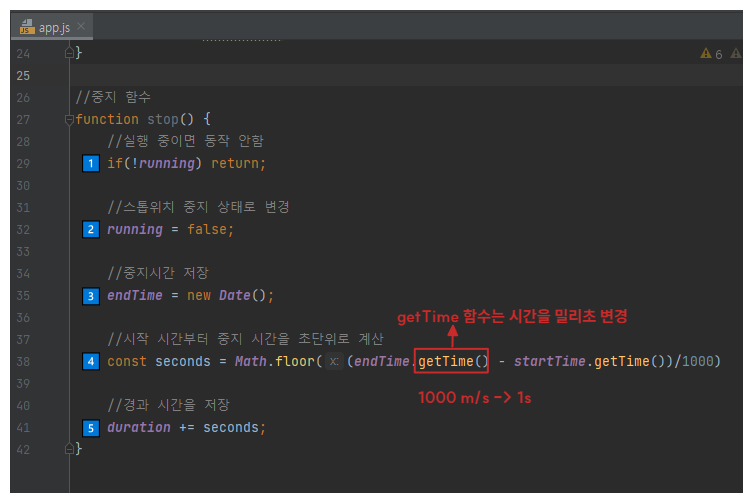Click 'seconds' declaration on line 38
The height and width of the screenshot is (503, 753).
(183, 361)
